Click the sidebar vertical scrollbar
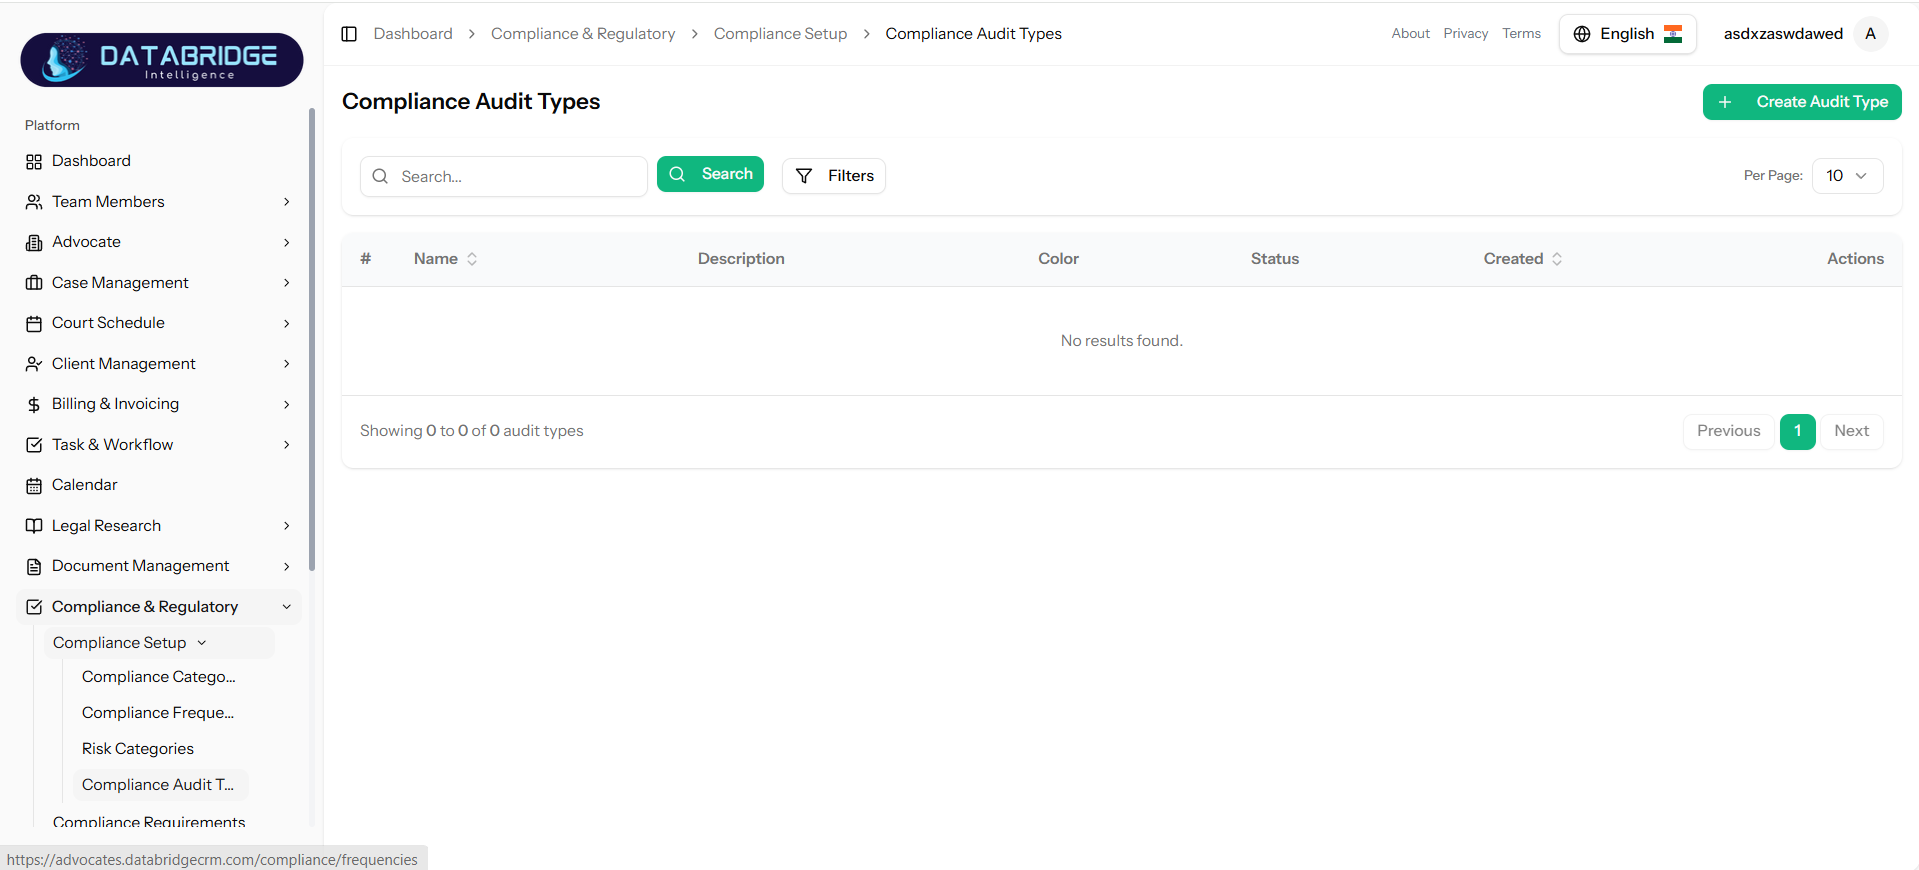The image size is (1919, 870). click(312, 340)
